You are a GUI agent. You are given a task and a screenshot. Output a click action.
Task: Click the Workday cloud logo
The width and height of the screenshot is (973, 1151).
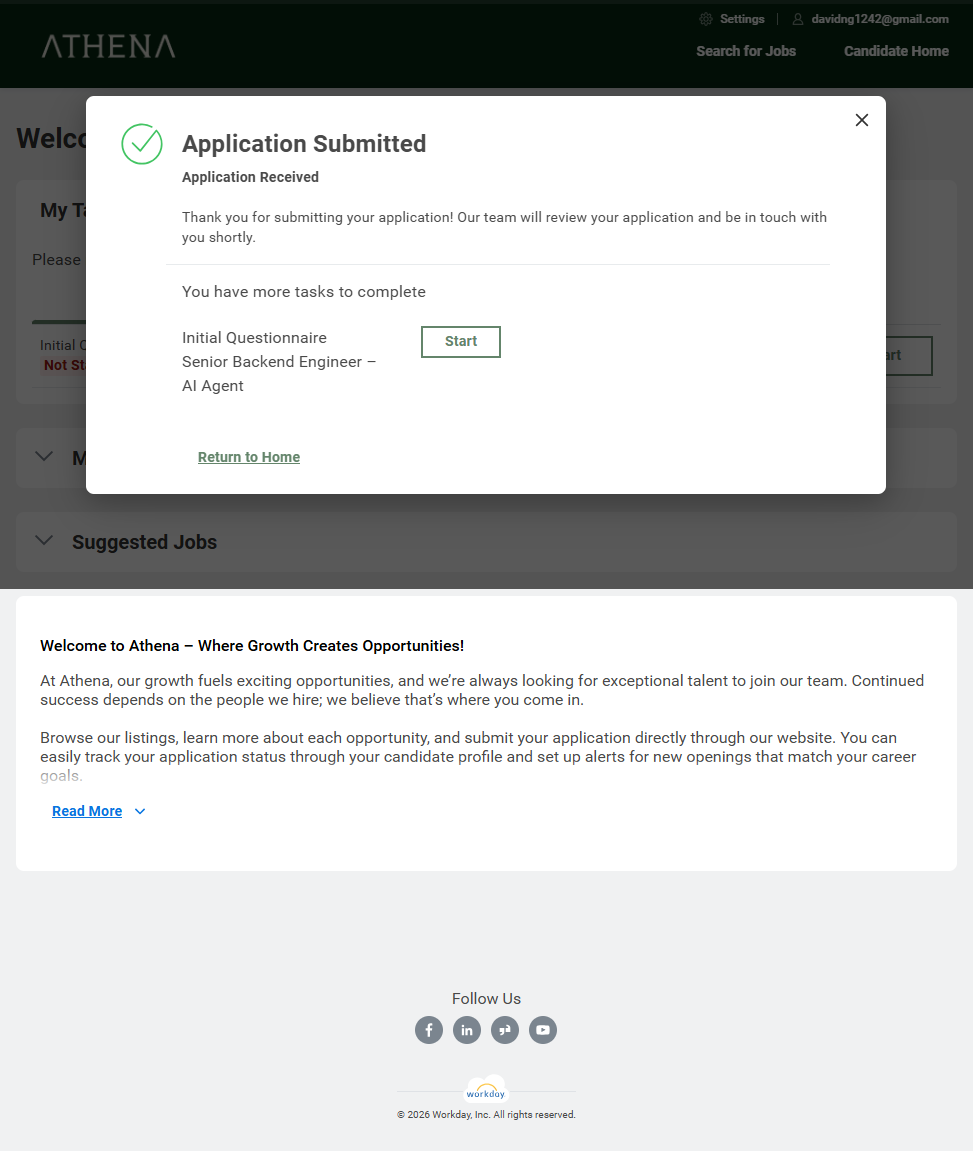click(x=486, y=1091)
